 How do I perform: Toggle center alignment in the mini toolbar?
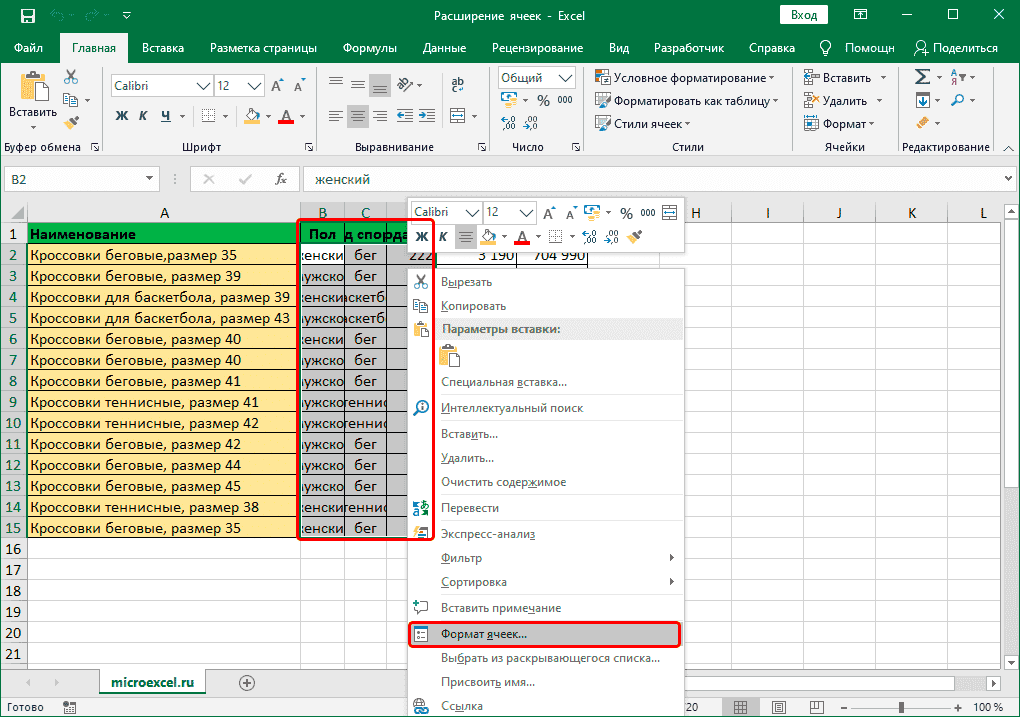coord(465,237)
